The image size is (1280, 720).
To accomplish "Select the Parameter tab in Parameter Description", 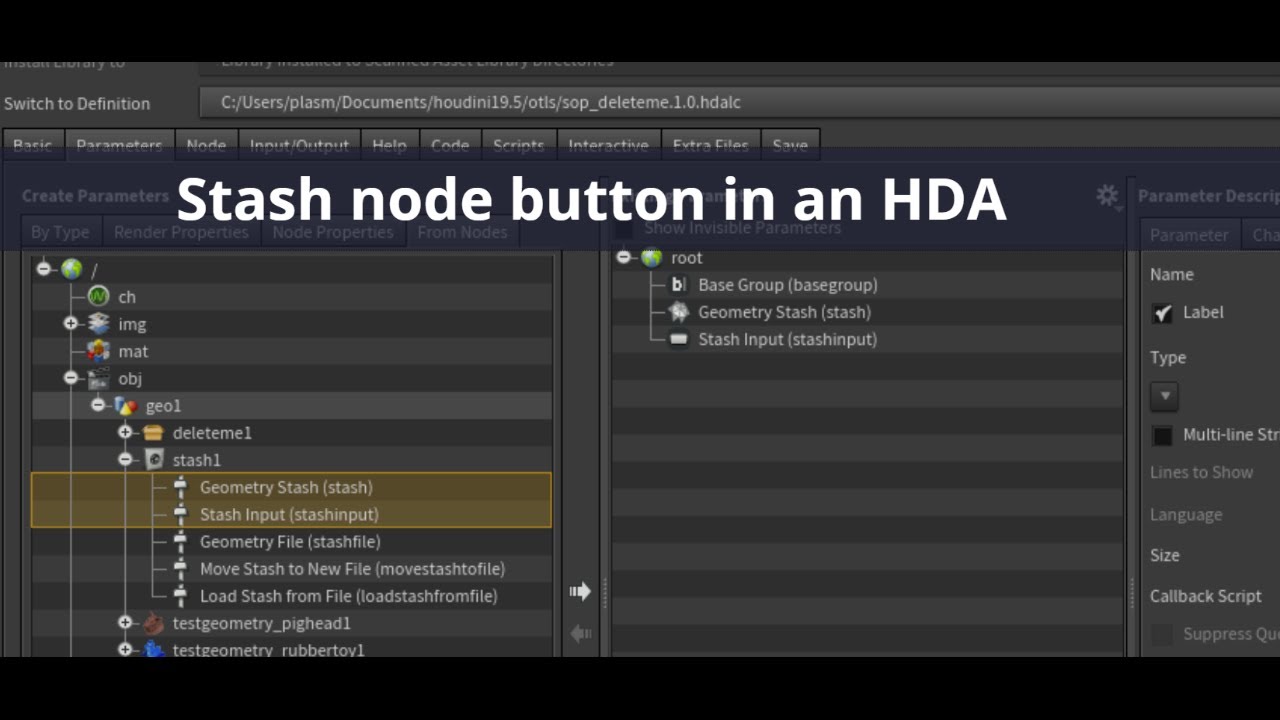I will tap(1189, 235).
